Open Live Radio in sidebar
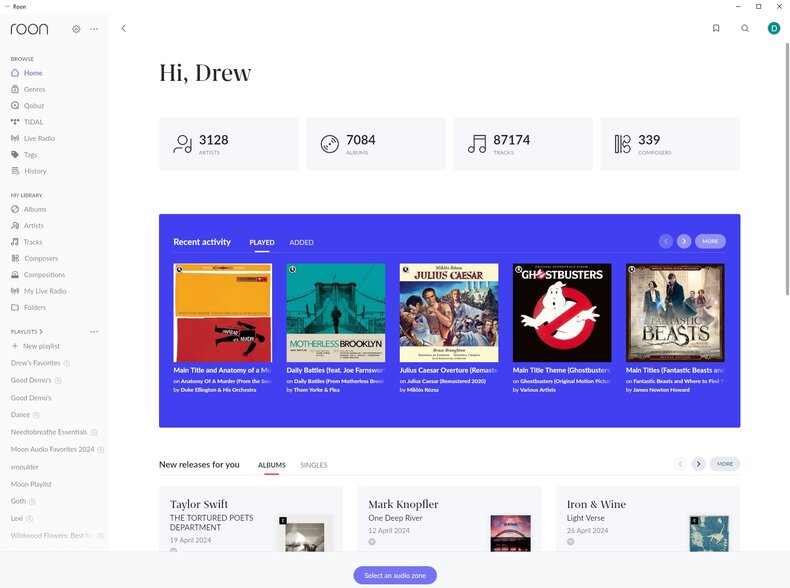This screenshot has width=790, height=588. (x=38, y=138)
